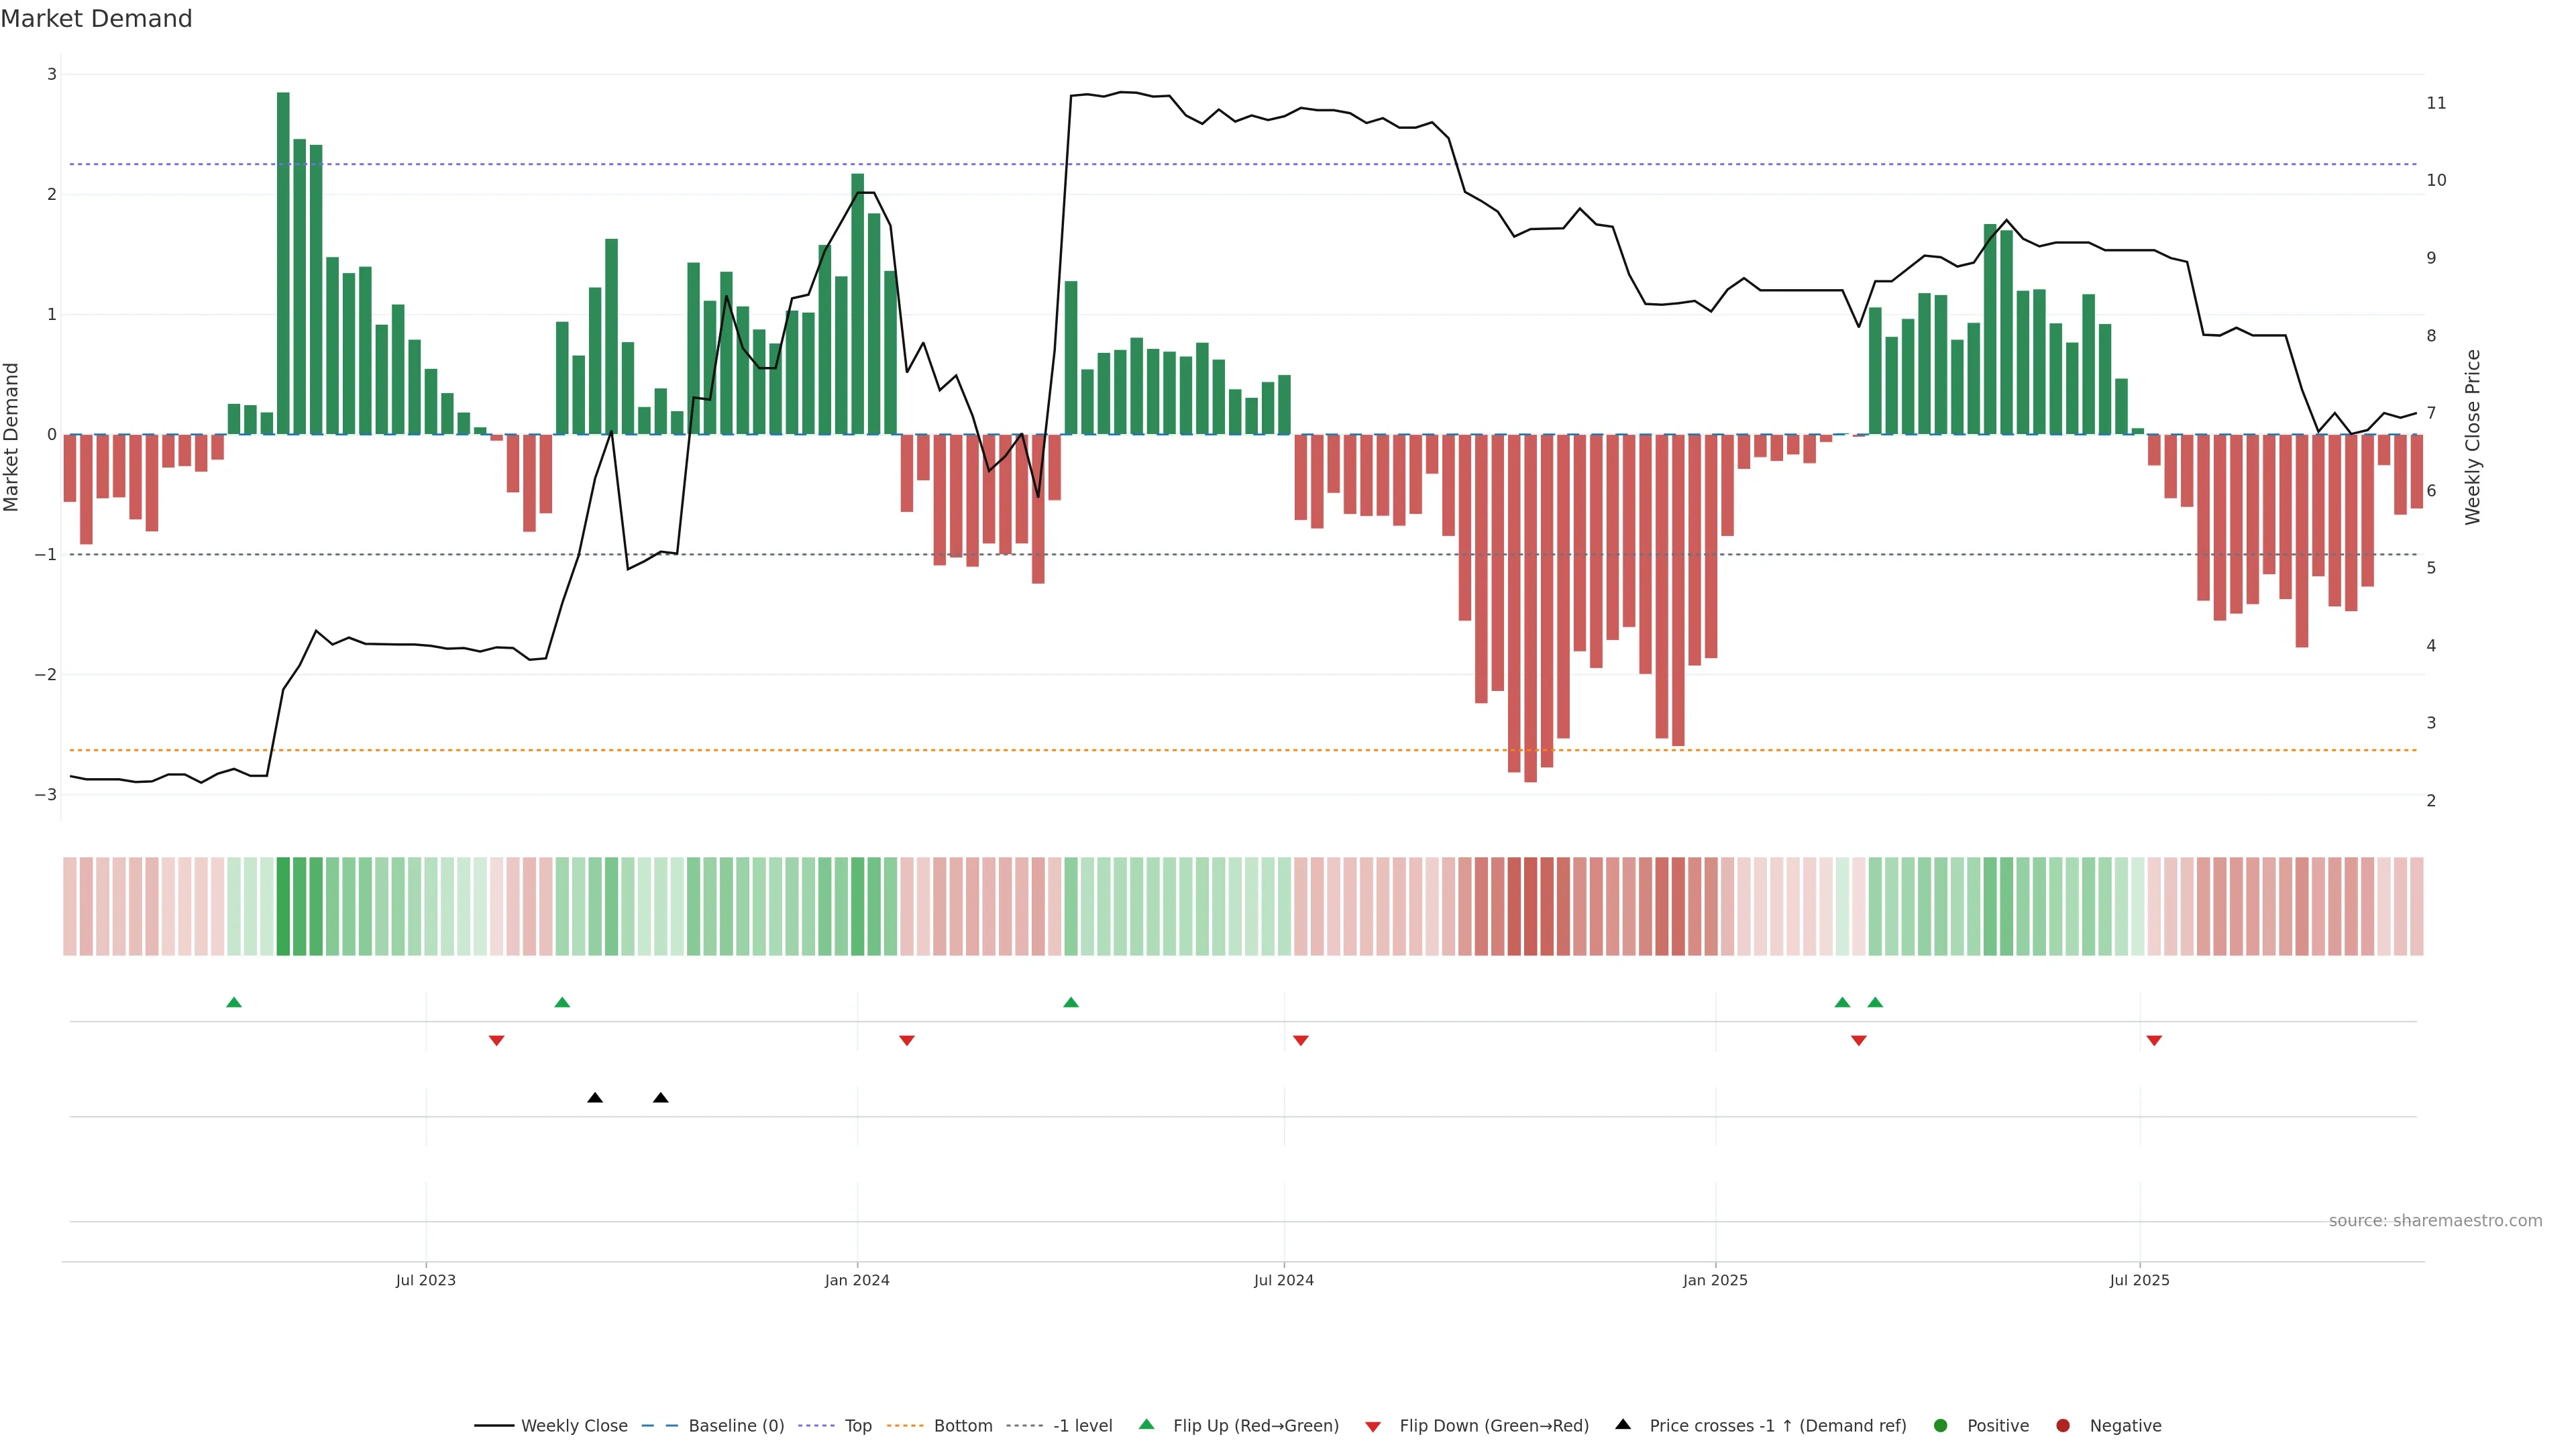
Task: Hide the Top dotted line legend item
Action: [857, 1425]
